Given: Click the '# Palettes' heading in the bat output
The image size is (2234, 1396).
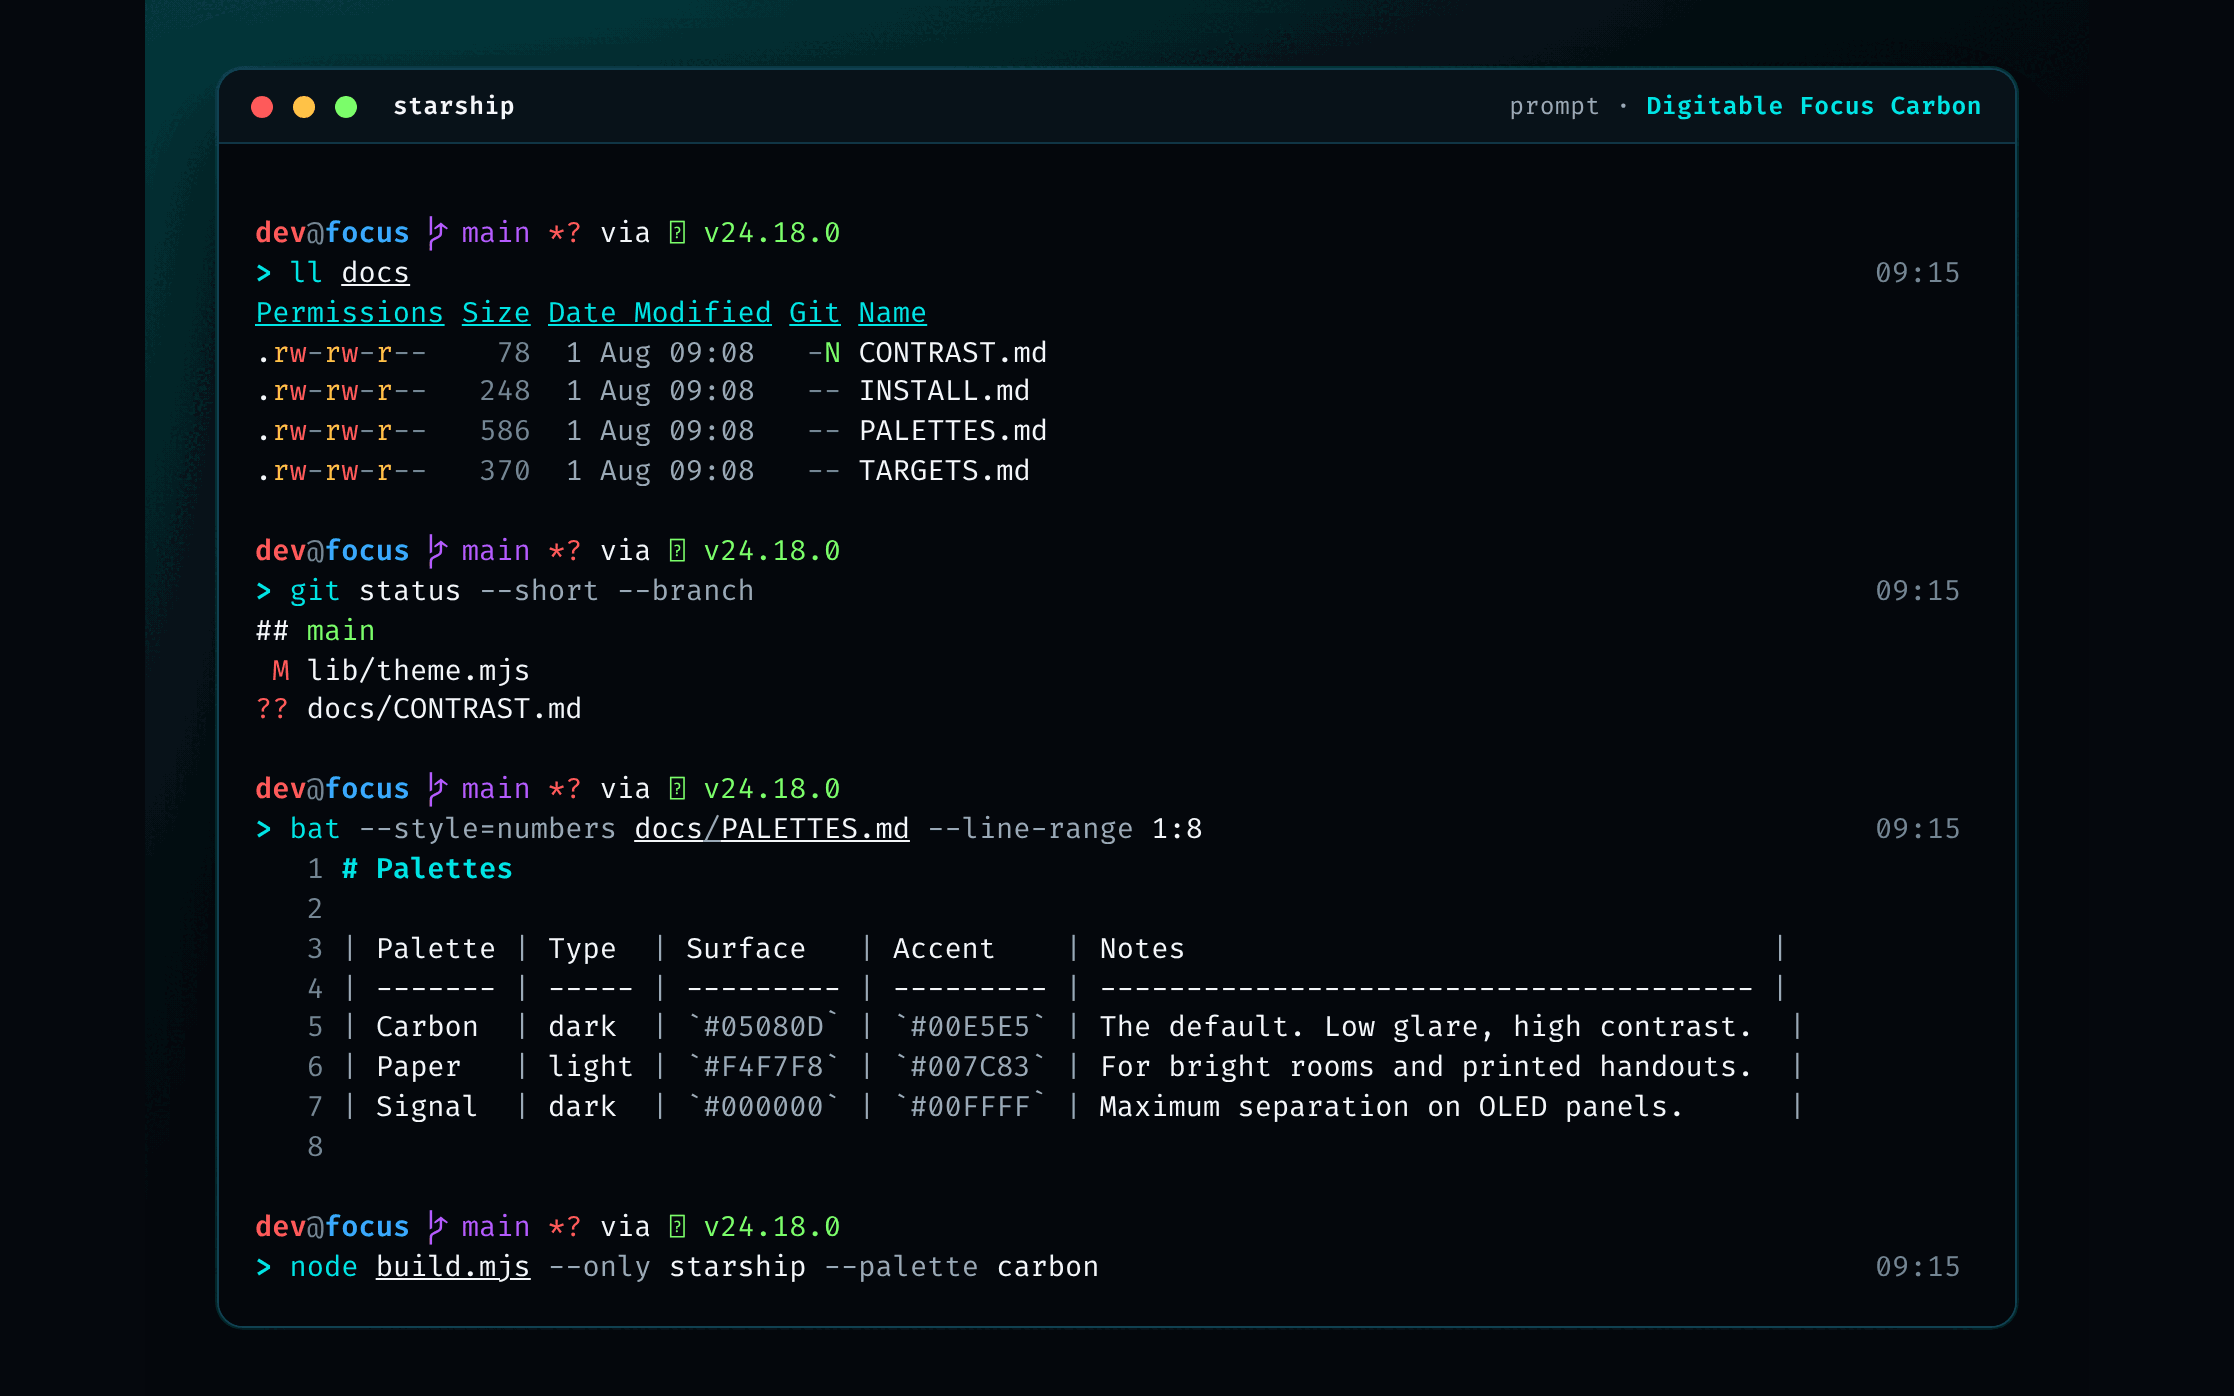Looking at the screenshot, I should pos(427,869).
